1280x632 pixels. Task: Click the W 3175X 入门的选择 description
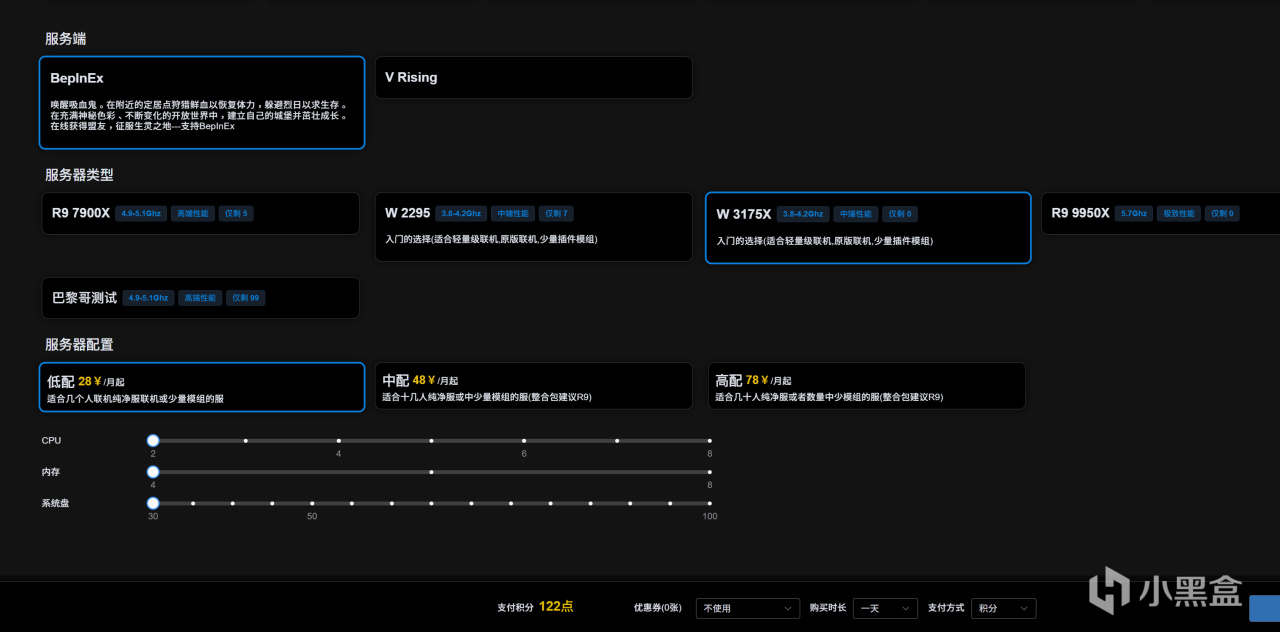tap(824, 241)
